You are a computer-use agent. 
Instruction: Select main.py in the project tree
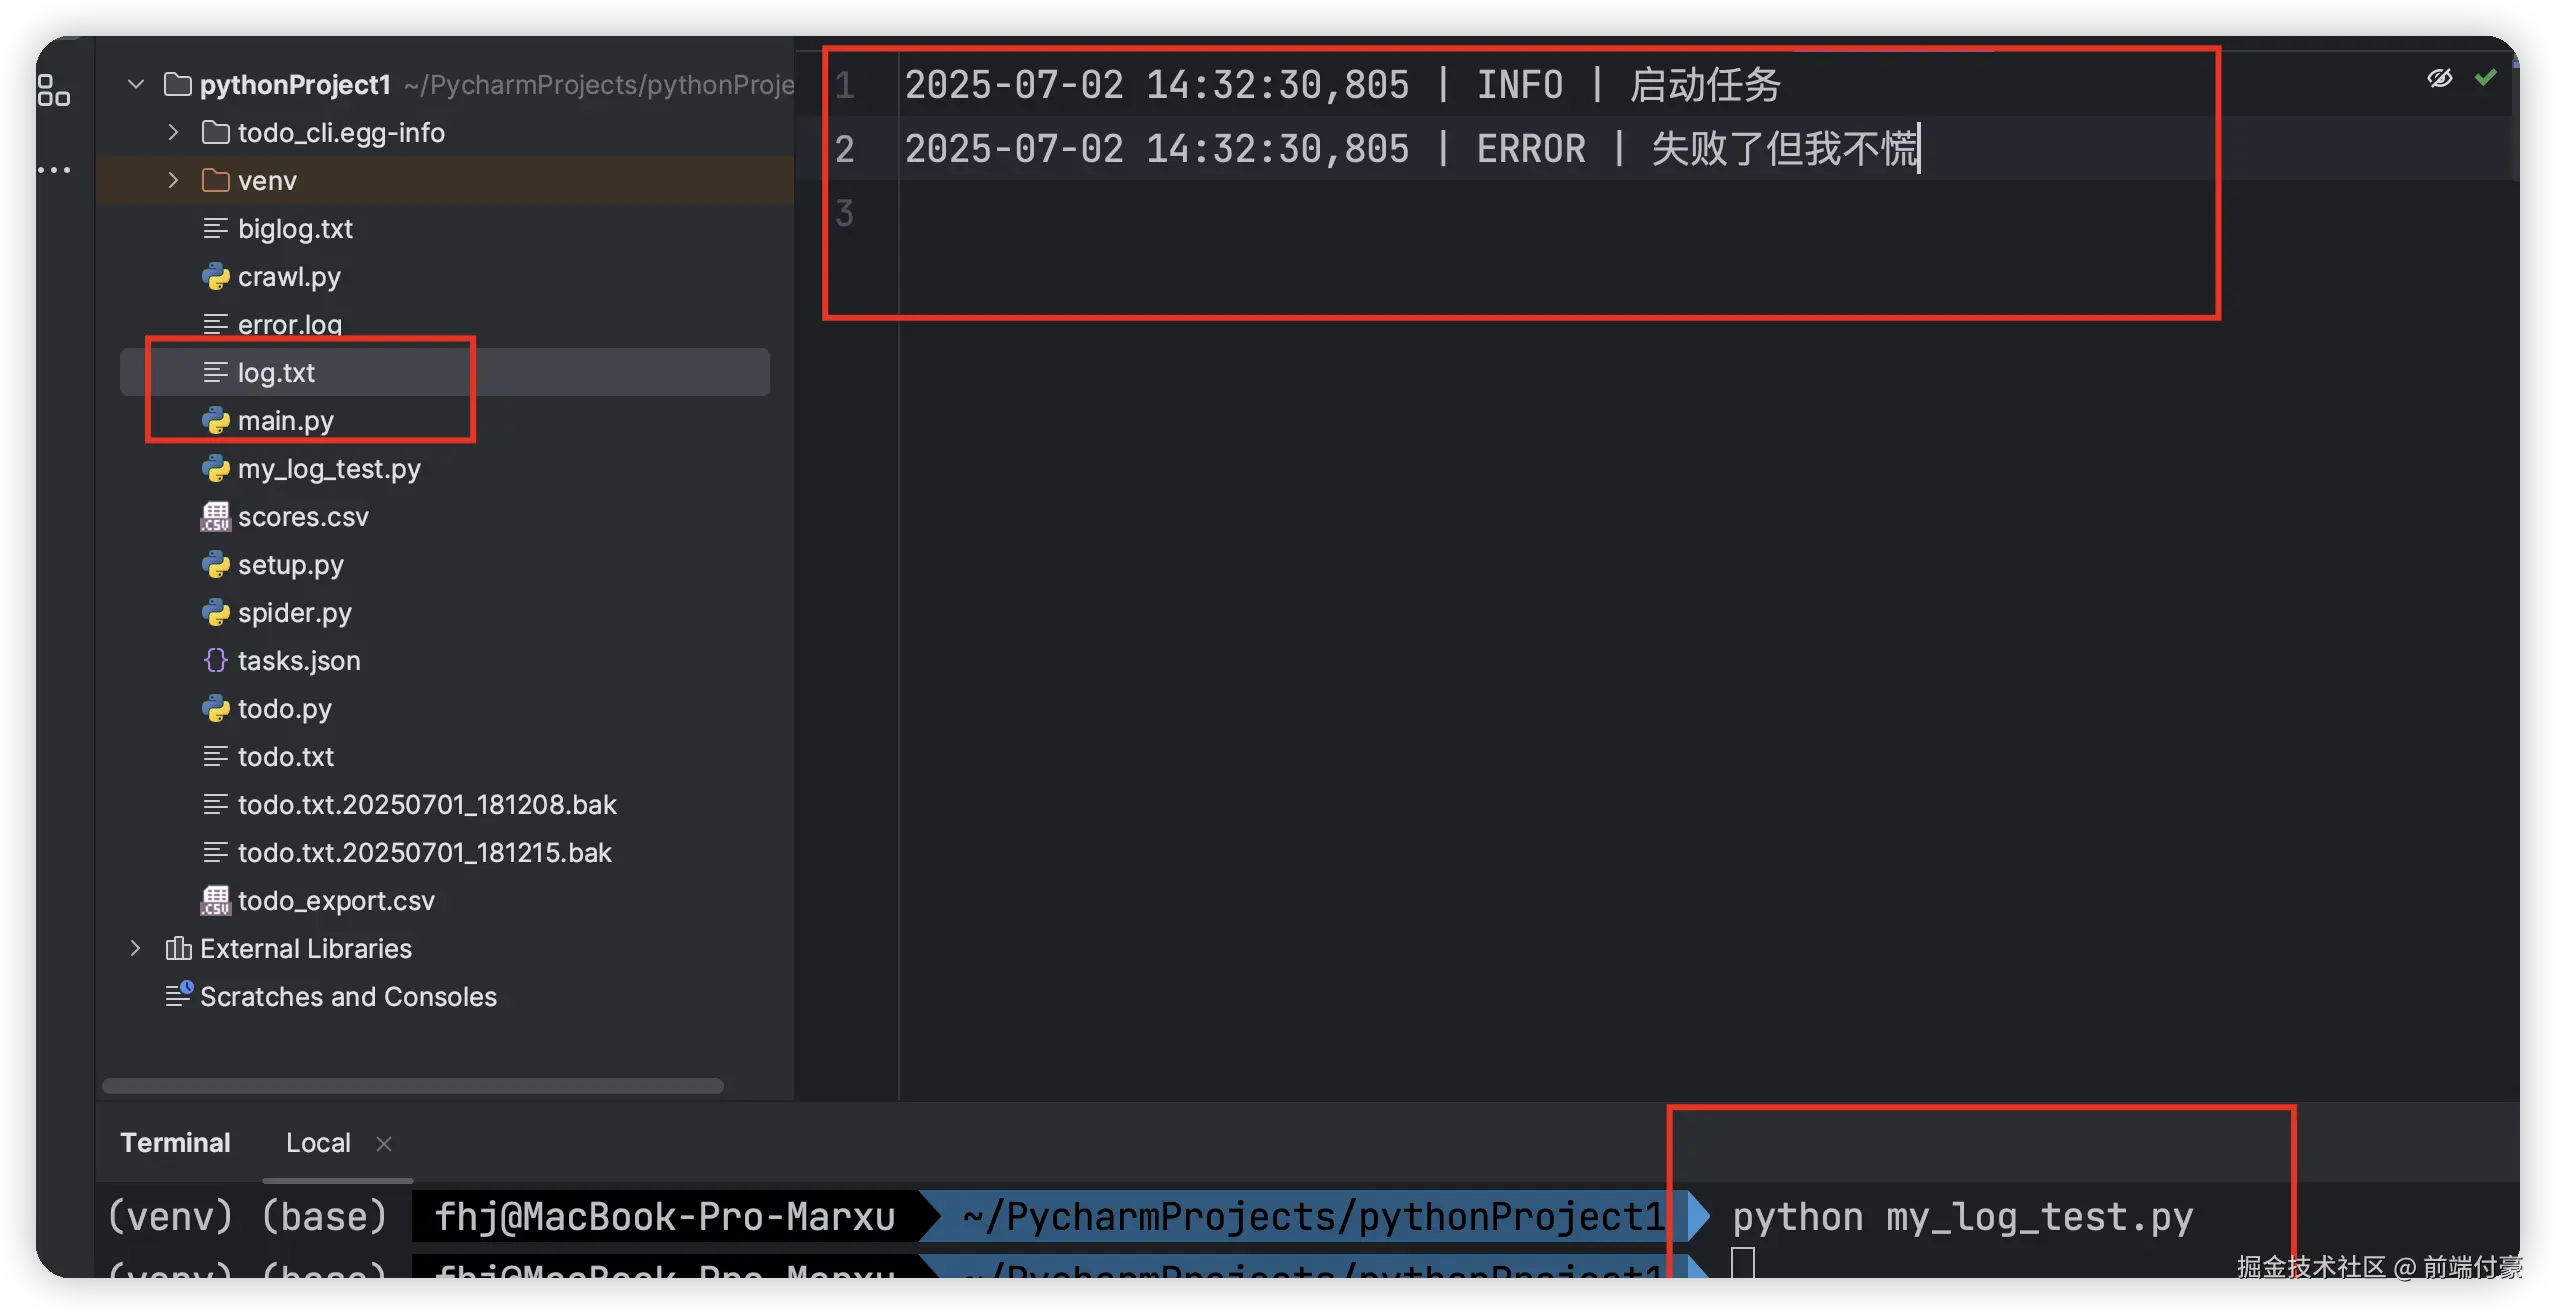pyautogui.click(x=285, y=421)
